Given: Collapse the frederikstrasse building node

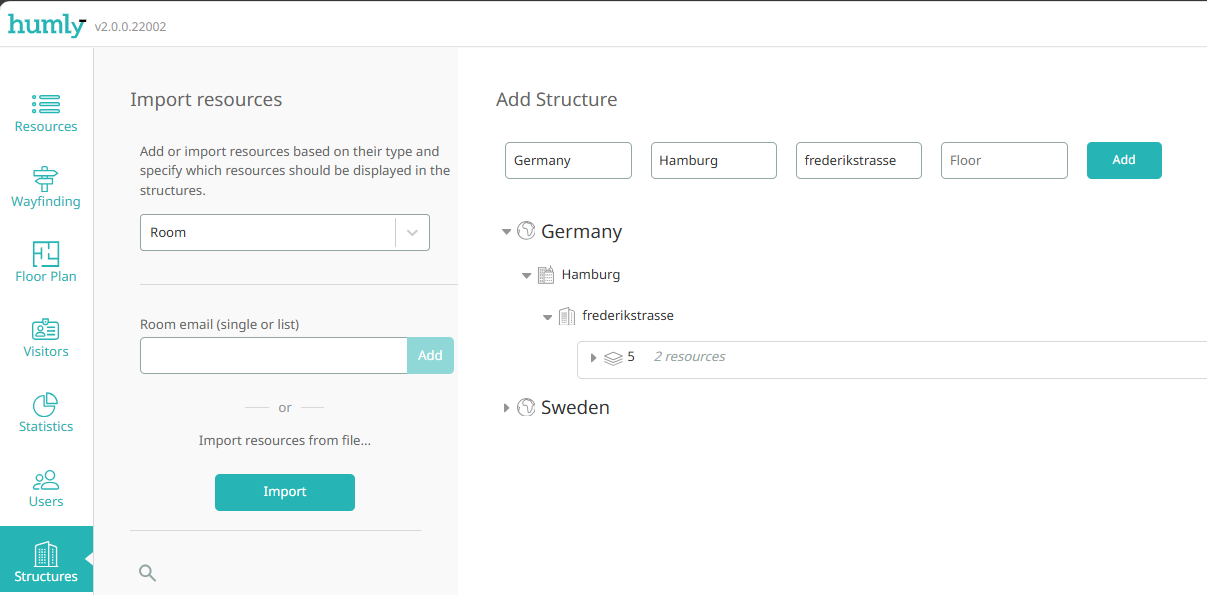Looking at the screenshot, I should [x=547, y=317].
